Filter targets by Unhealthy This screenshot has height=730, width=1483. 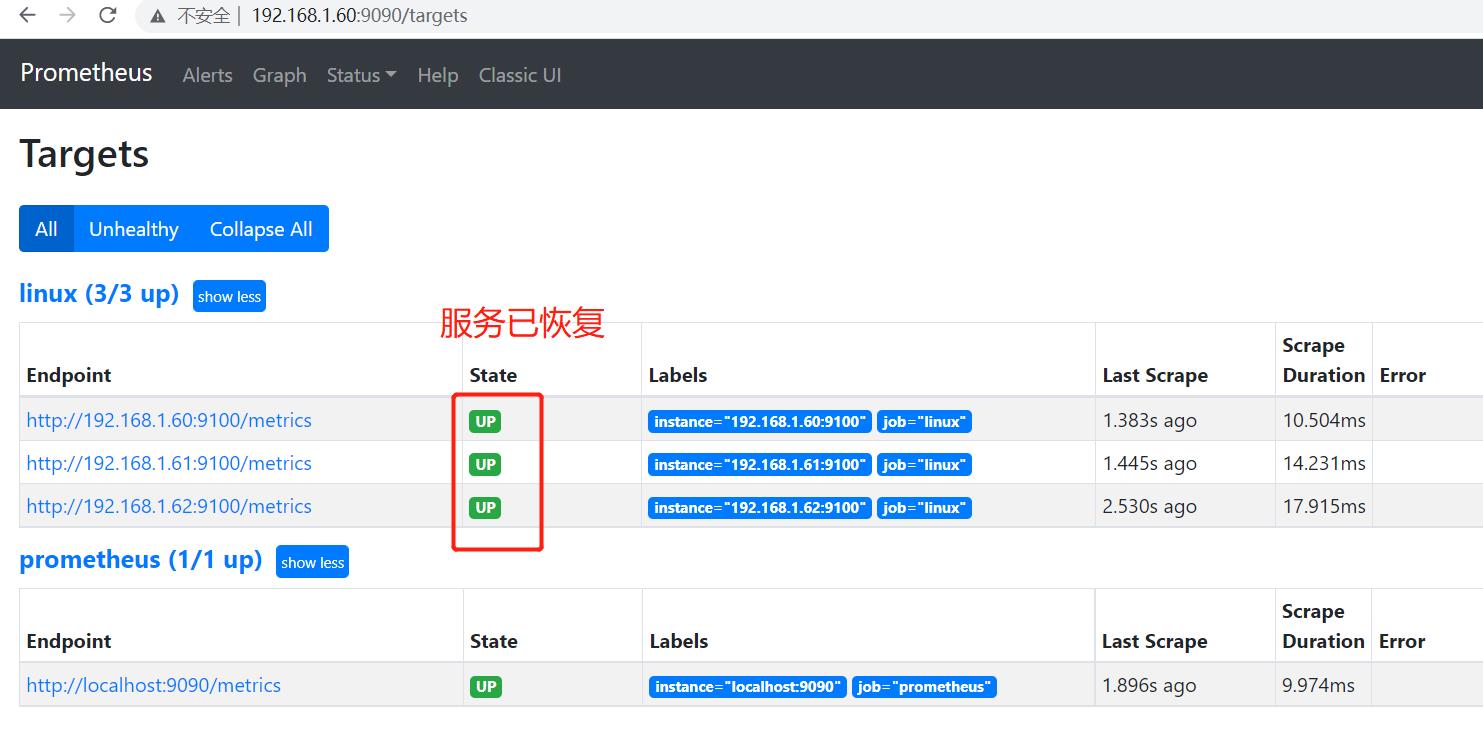point(133,229)
